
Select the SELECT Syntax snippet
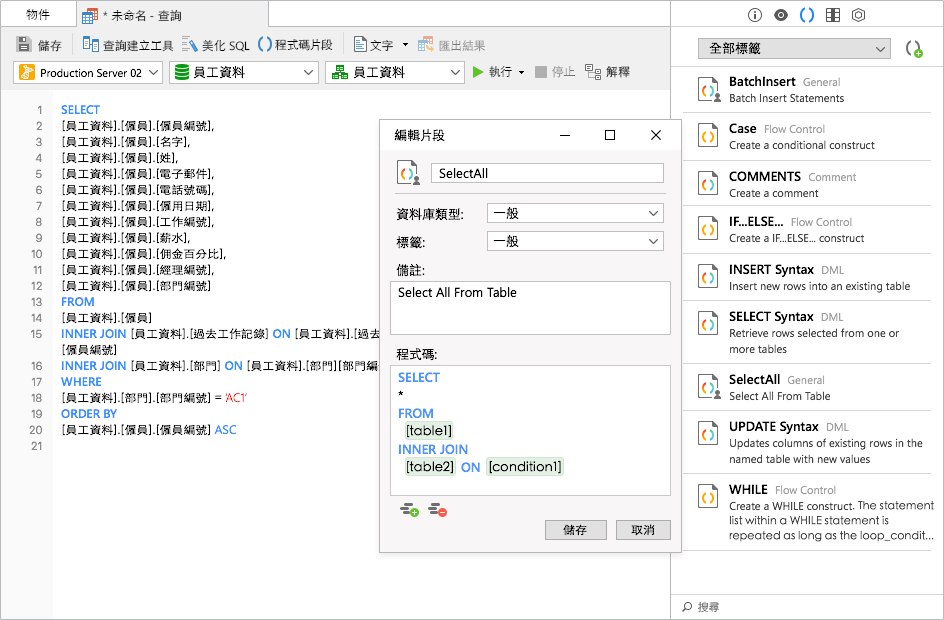tap(807, 332)
